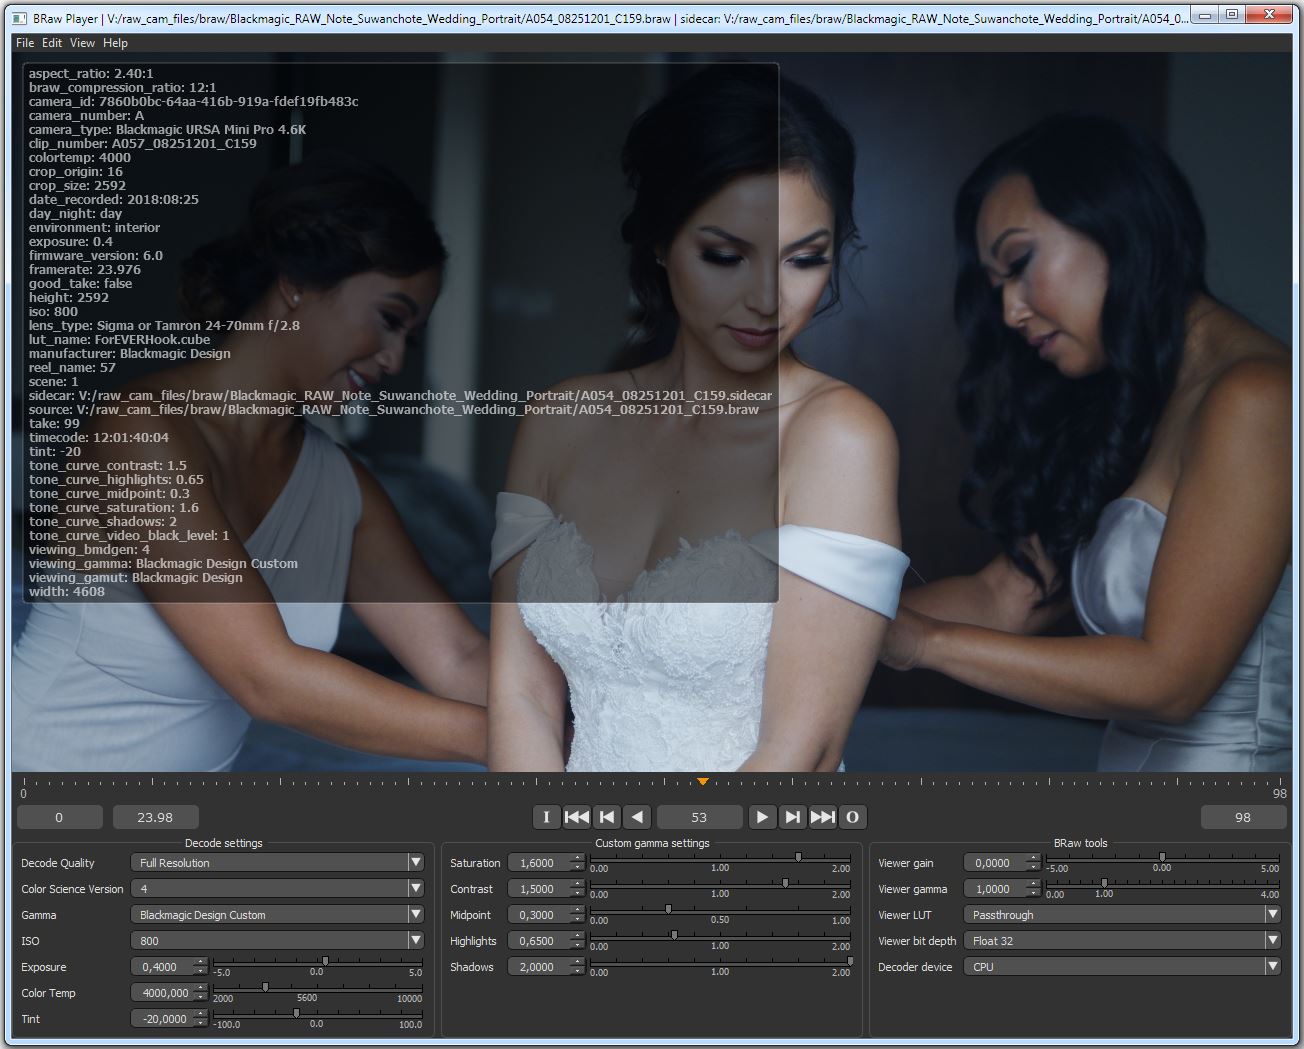
Task: Click the Contrast slider handle
Action: click(785, 883)
